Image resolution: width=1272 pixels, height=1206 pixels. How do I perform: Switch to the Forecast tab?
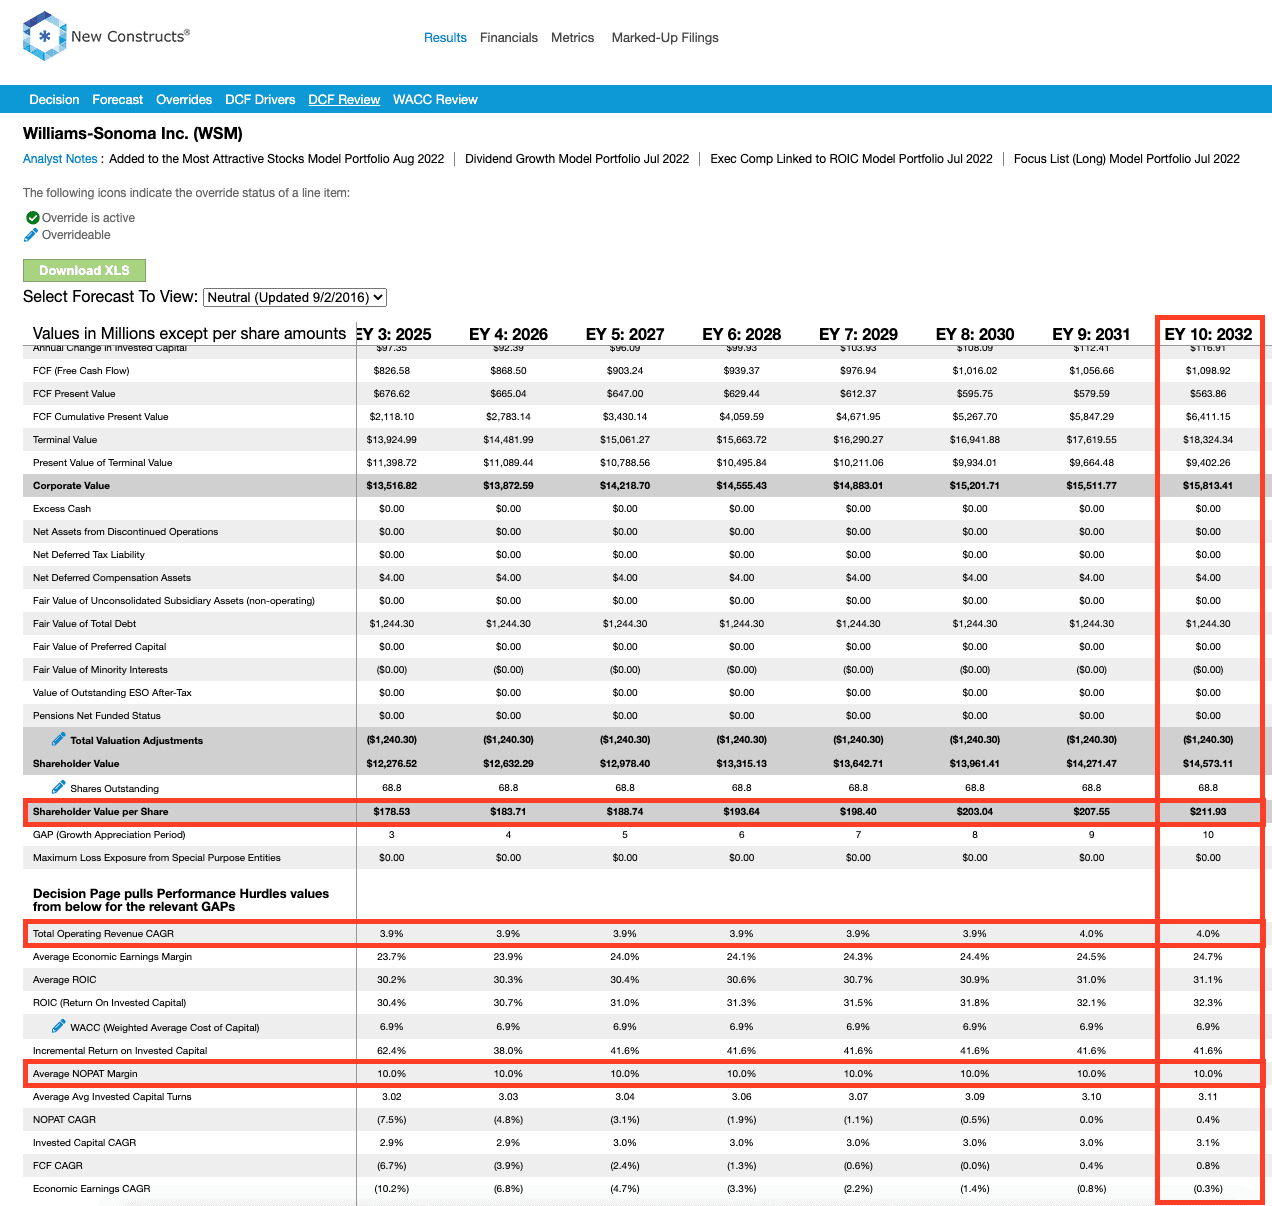click(117, 100)
